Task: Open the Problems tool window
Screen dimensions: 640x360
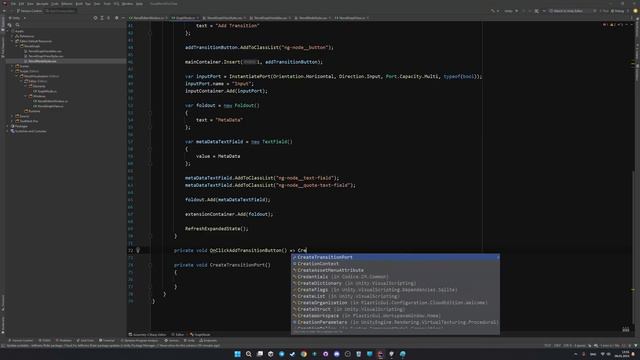Action: tap(63, 340)
